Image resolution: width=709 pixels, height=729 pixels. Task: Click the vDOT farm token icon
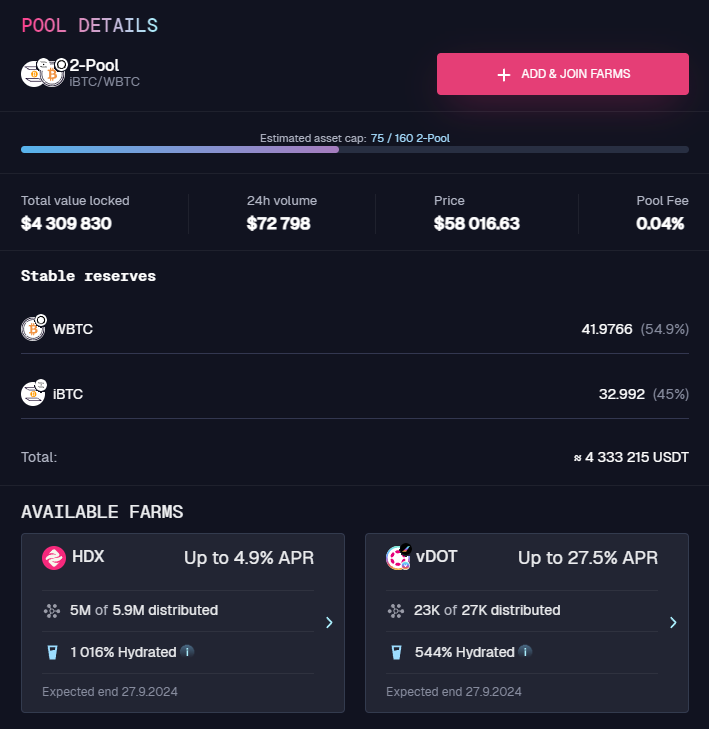point(398,558)
